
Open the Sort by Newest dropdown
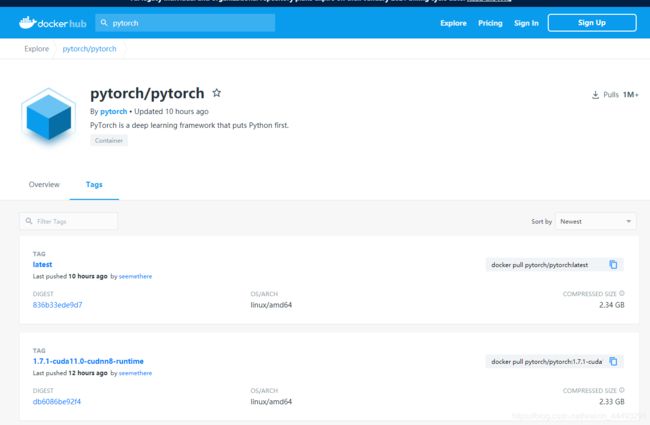click(x=596, y=221)
